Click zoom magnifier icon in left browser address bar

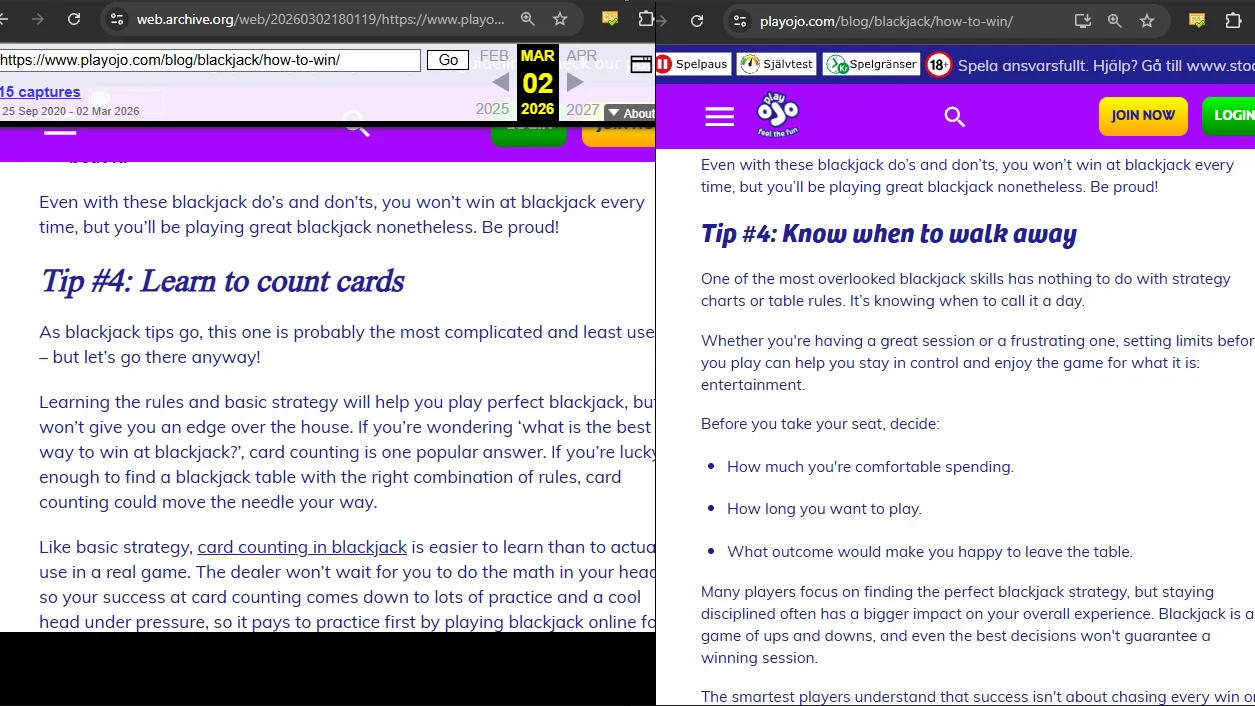528,19
